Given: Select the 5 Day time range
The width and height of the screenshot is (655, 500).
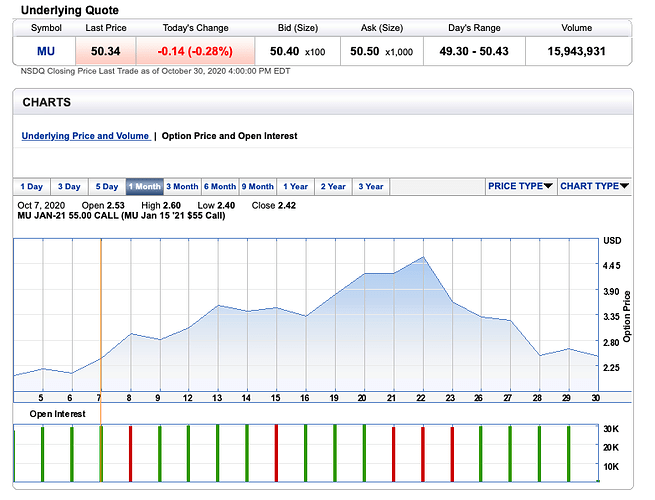Looking at the screenshot, I should coord(107,187).
